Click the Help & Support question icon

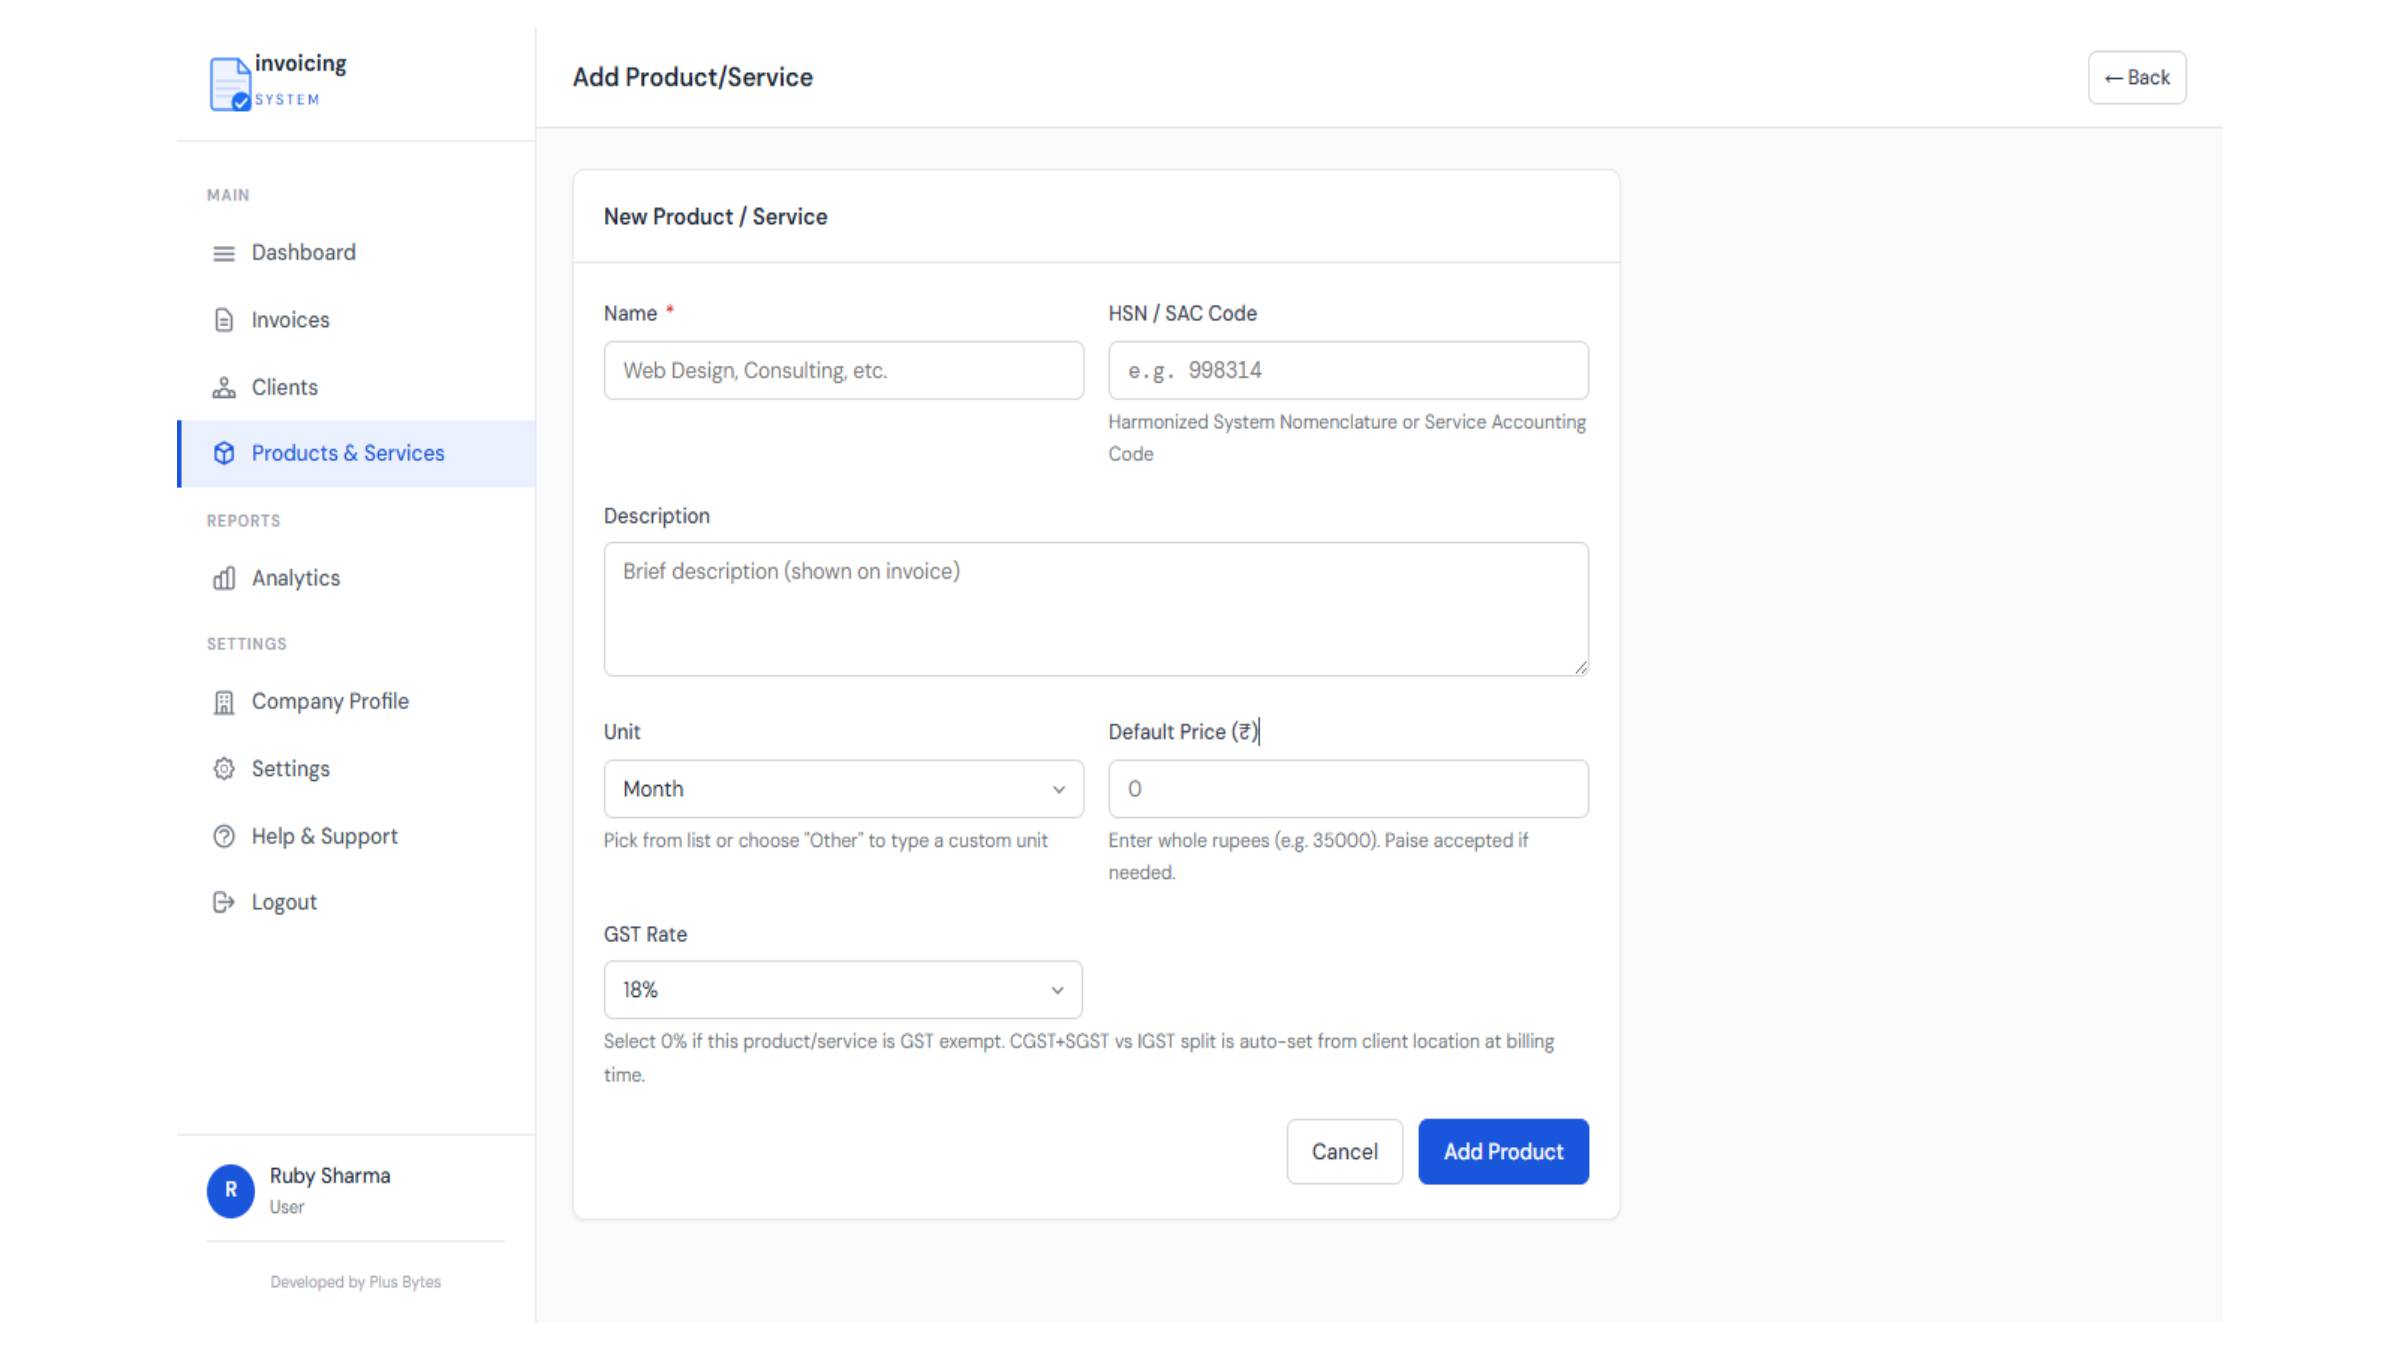point(224,836)
